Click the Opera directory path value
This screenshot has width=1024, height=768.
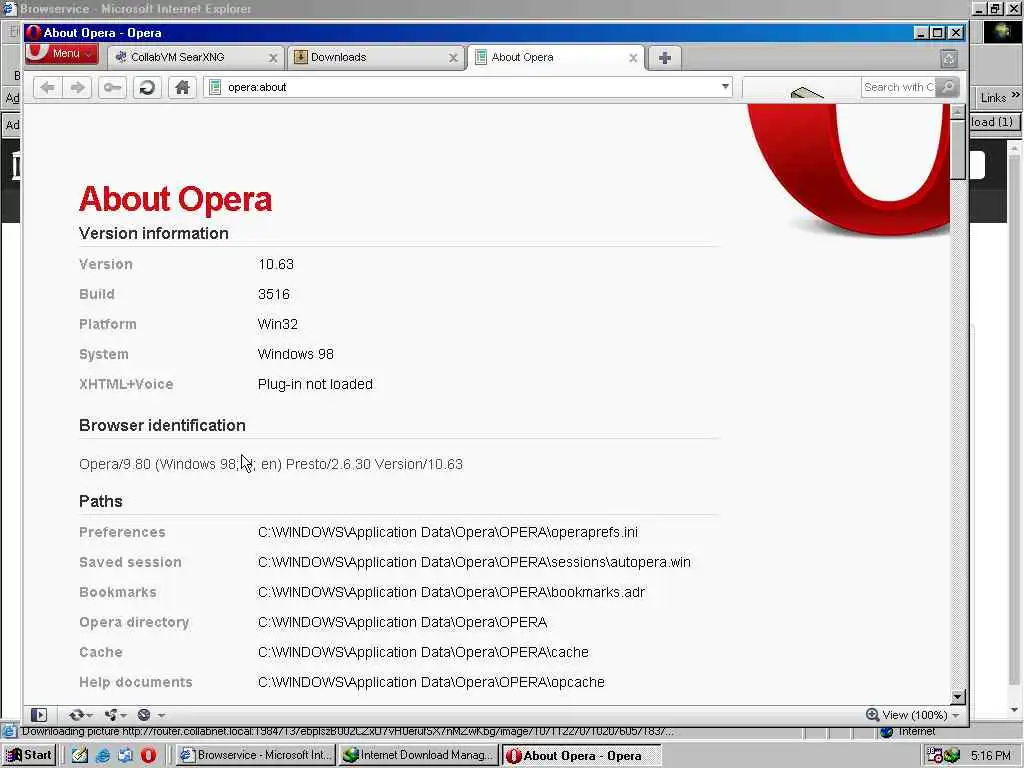coord(402,622)
